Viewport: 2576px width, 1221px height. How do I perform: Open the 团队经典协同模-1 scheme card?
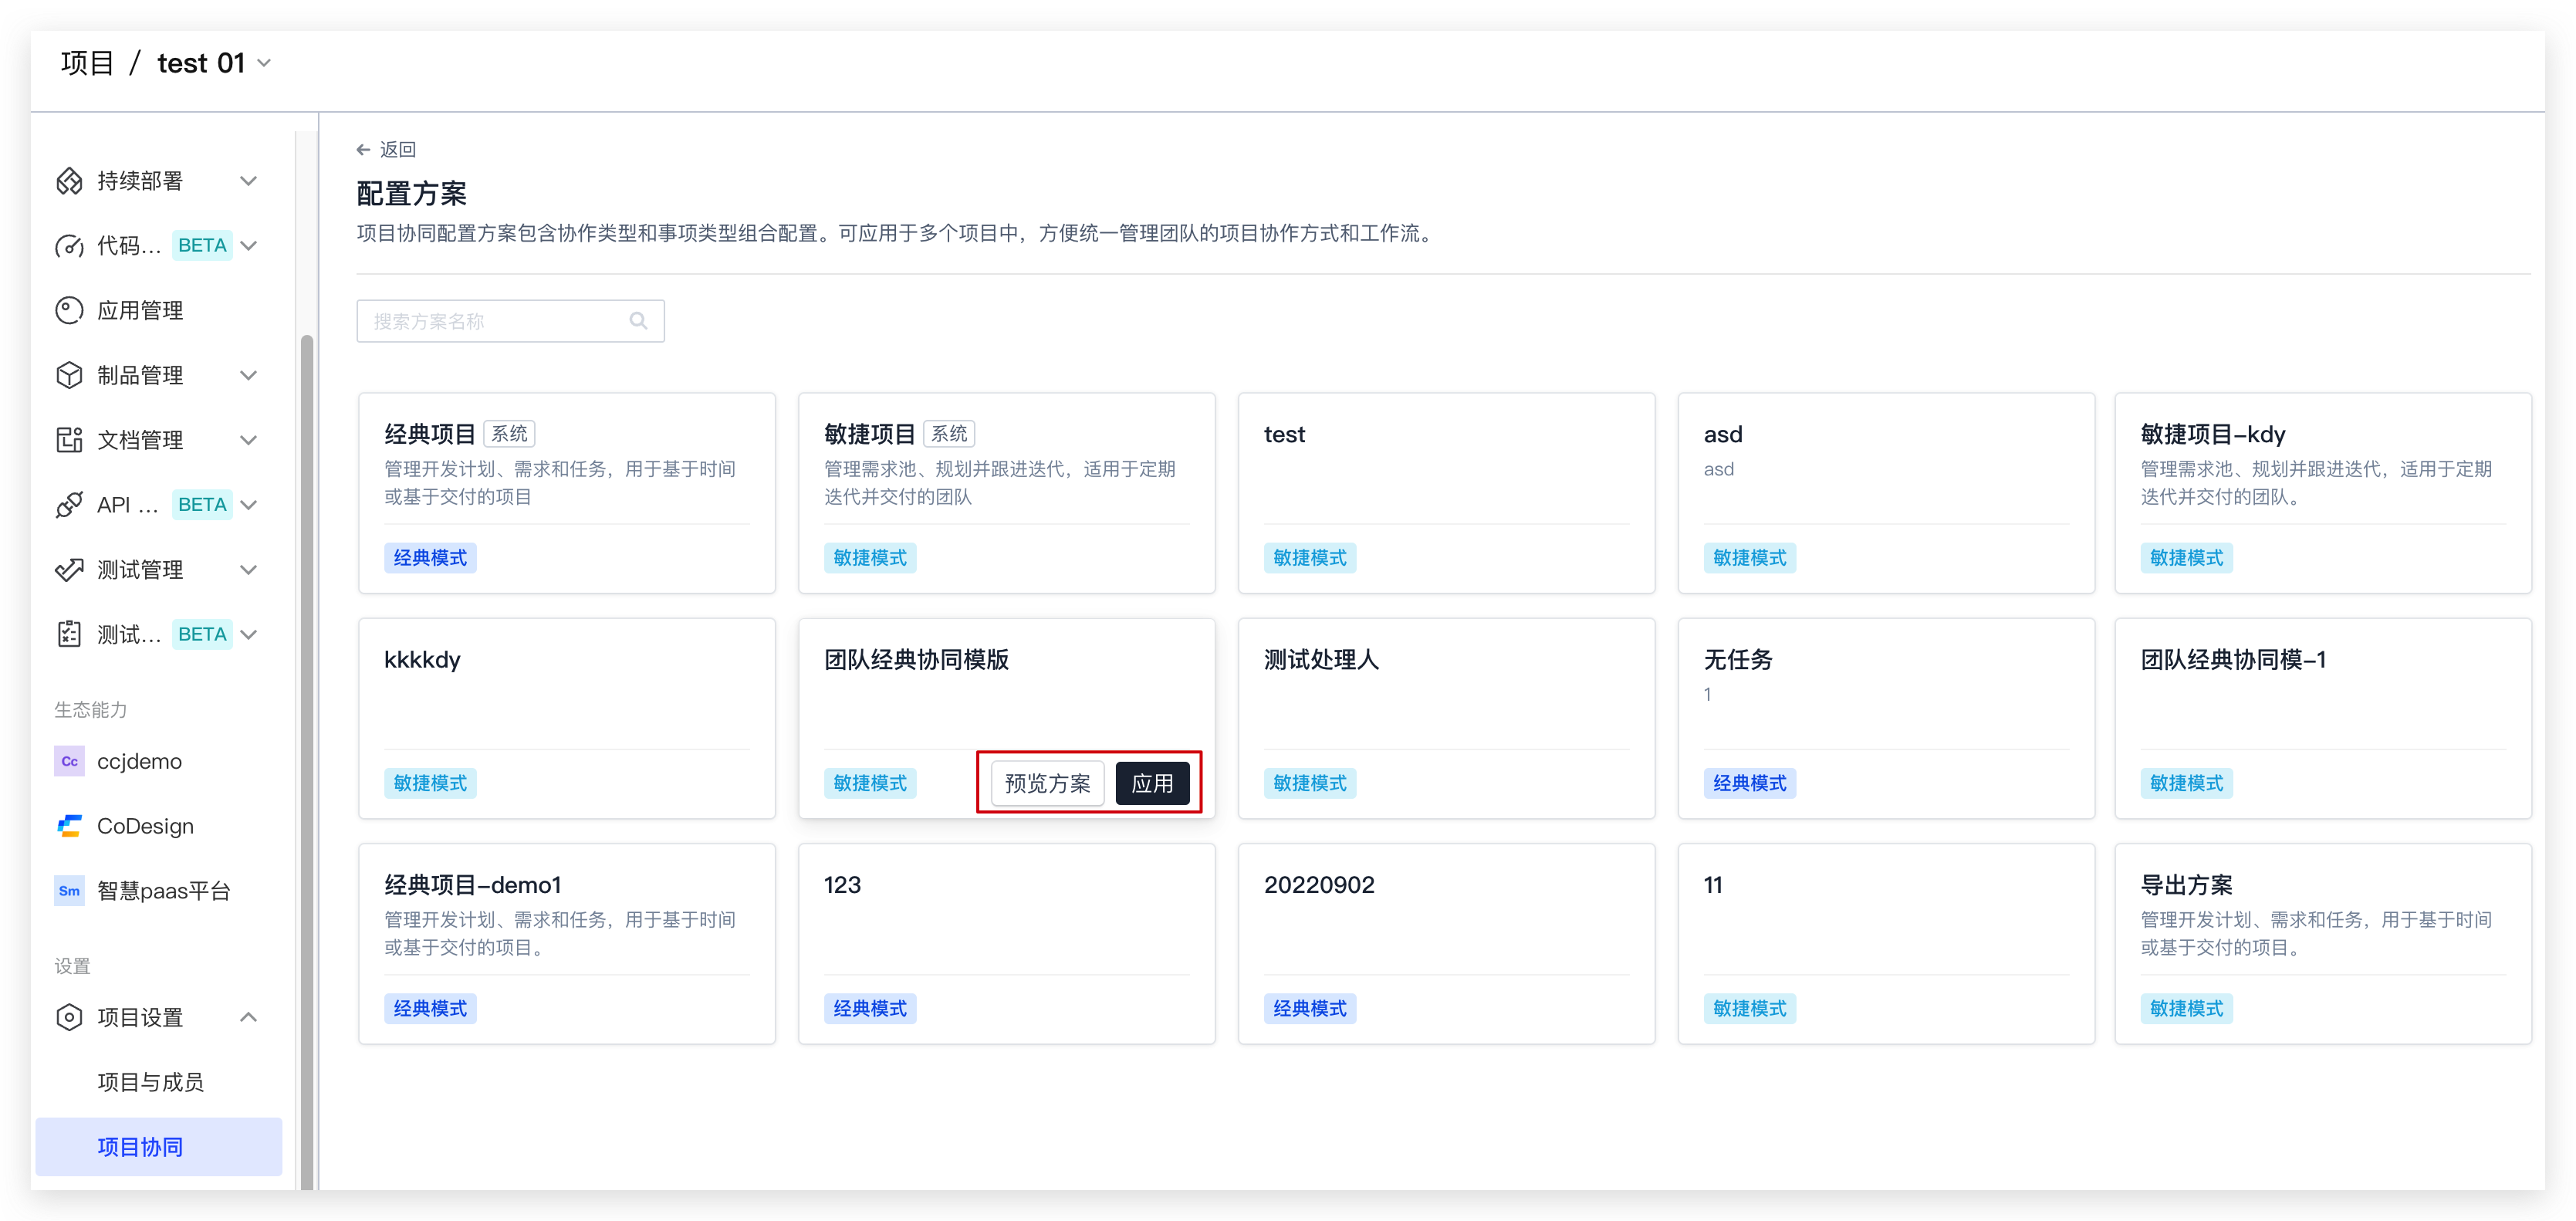(2323, 718)
